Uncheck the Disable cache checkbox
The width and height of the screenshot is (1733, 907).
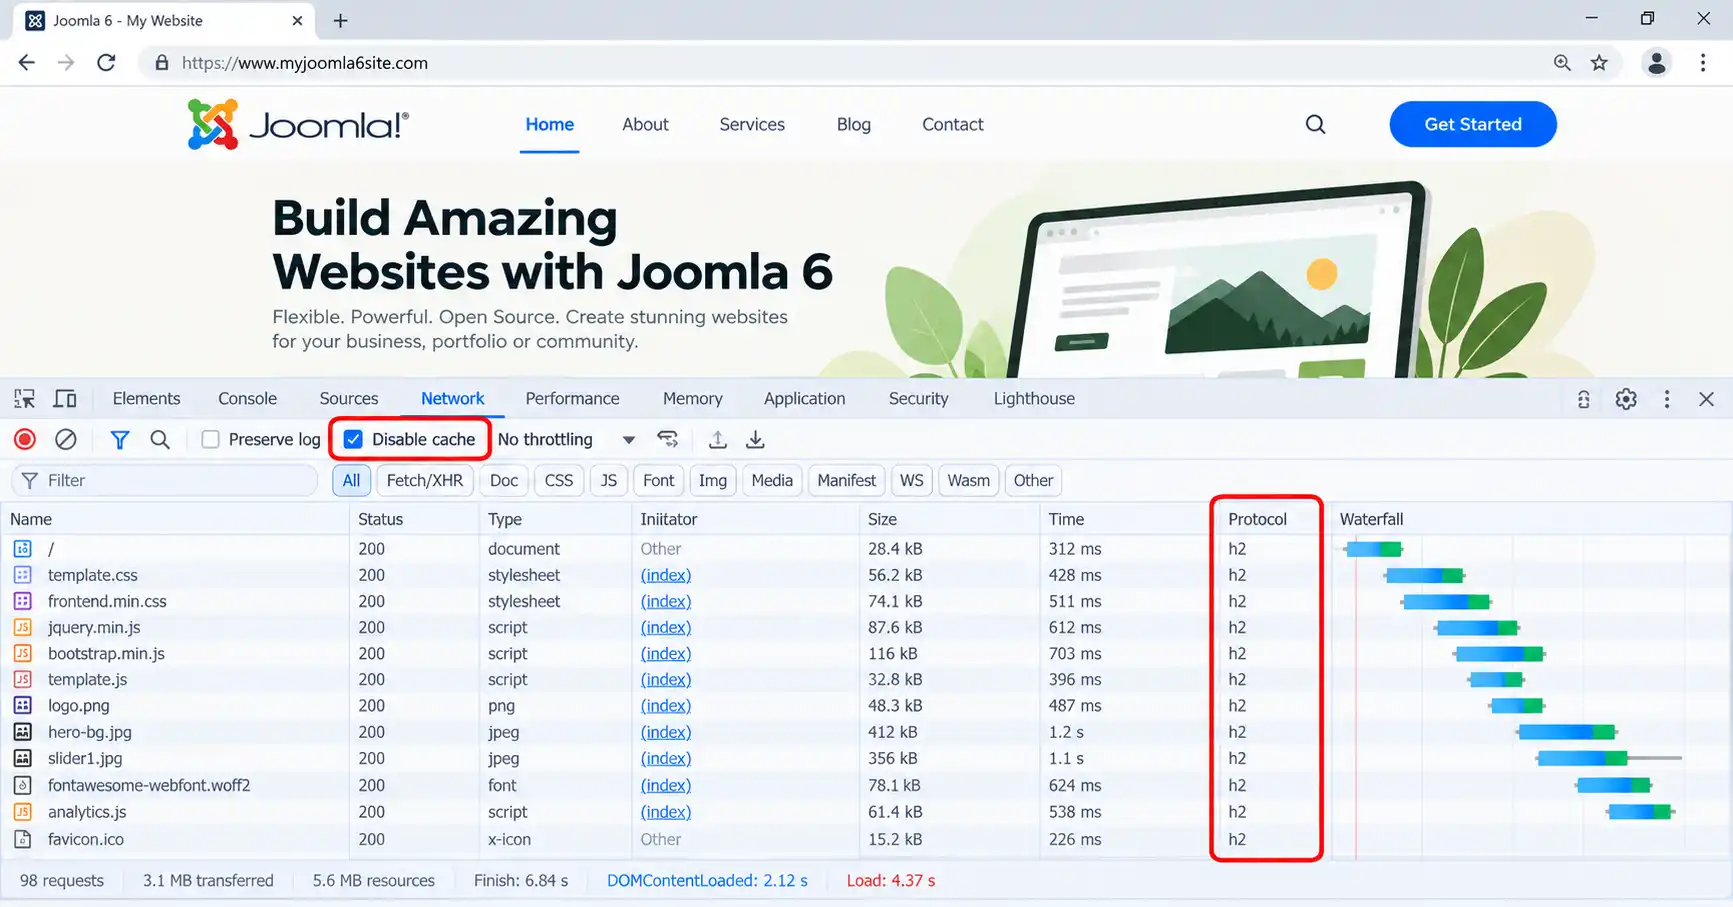(x=353, y=439)
